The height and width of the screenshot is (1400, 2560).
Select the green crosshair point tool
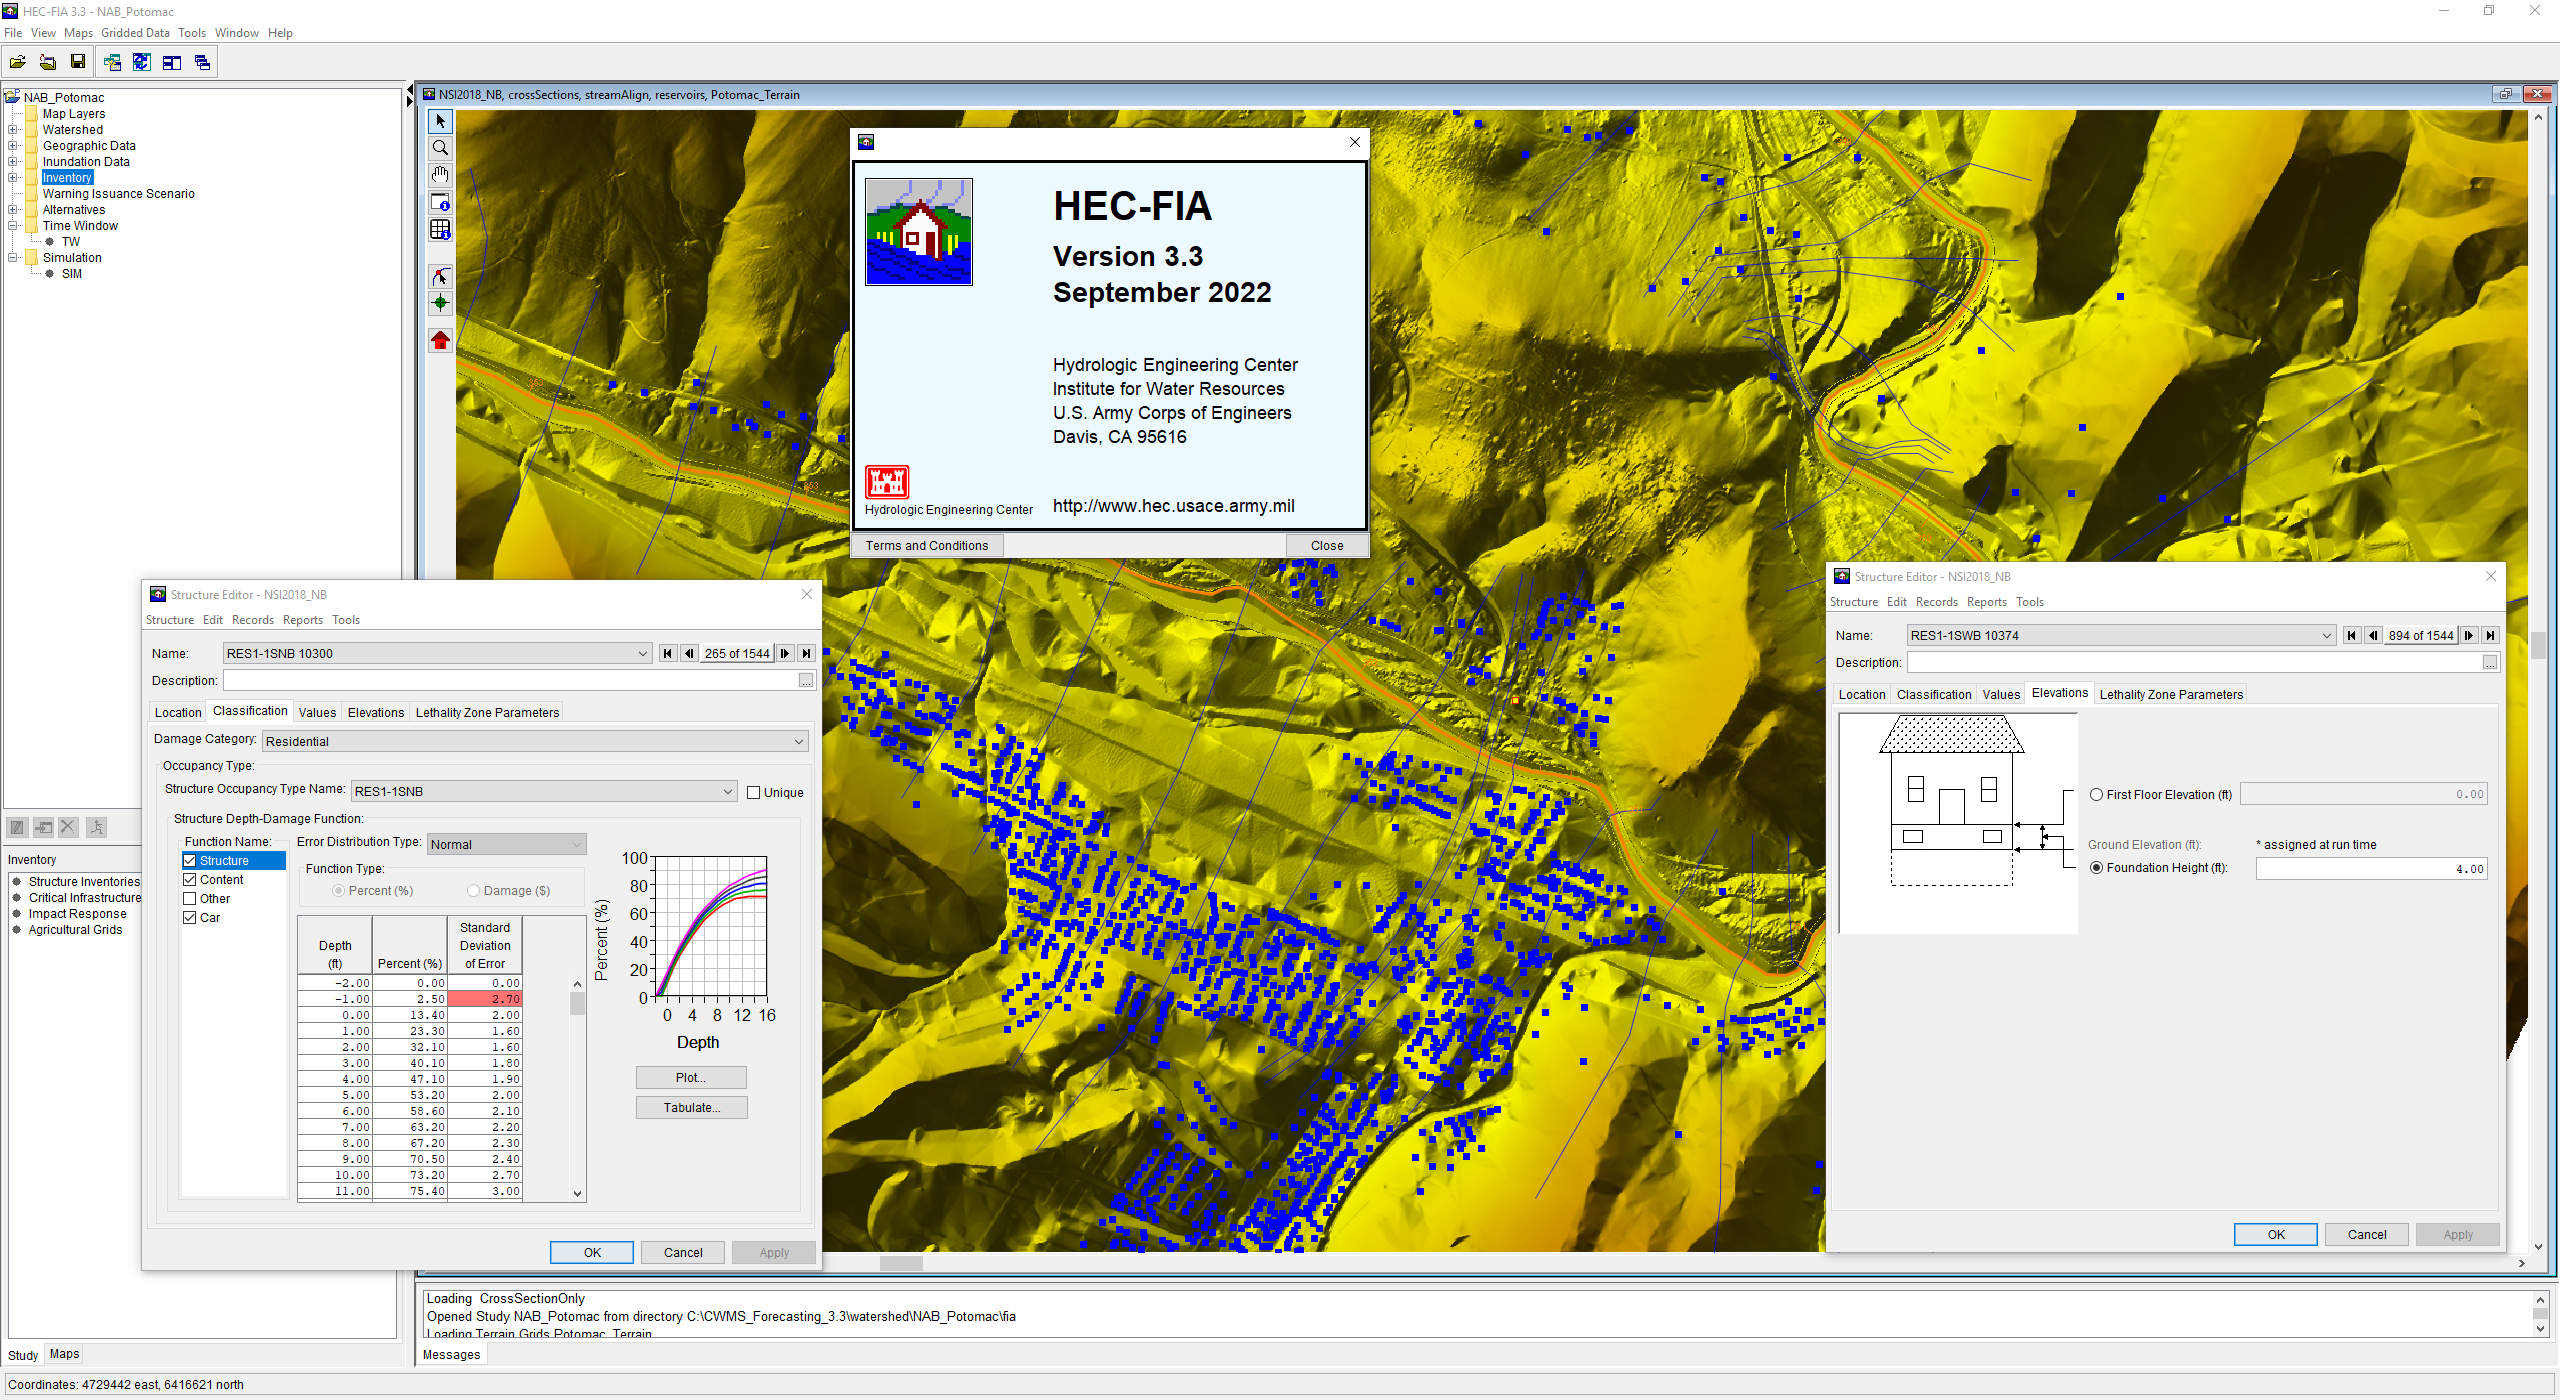pyautogui.click(x=440, y=303)
